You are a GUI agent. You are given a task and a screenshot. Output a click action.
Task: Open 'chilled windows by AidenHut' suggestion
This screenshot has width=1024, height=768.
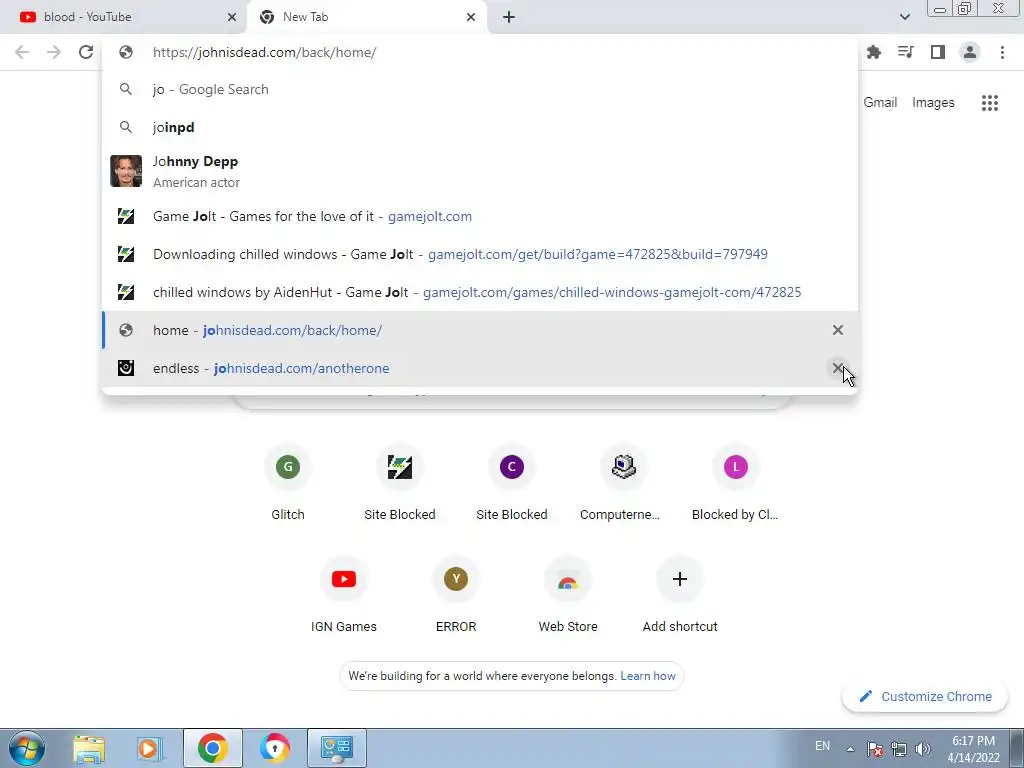coord(480,292)
